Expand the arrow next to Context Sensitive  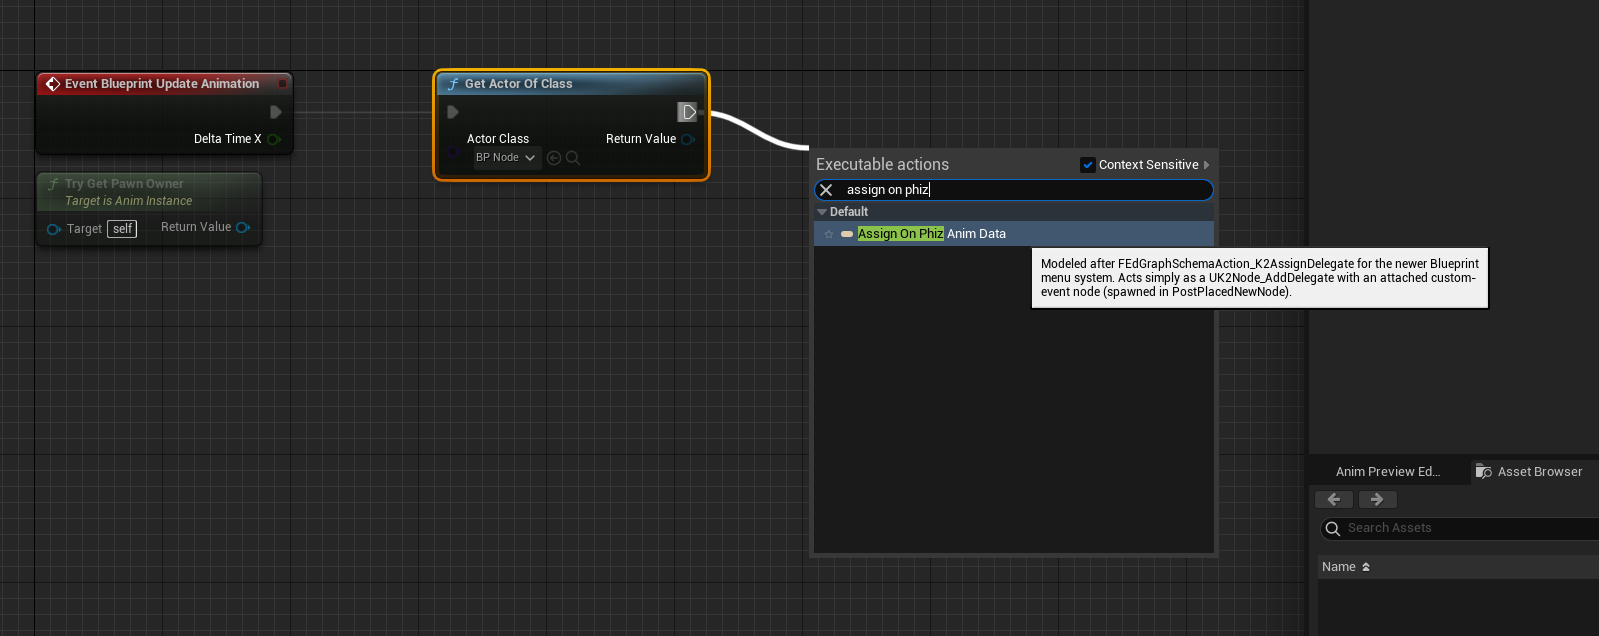tap(1206, 165)
